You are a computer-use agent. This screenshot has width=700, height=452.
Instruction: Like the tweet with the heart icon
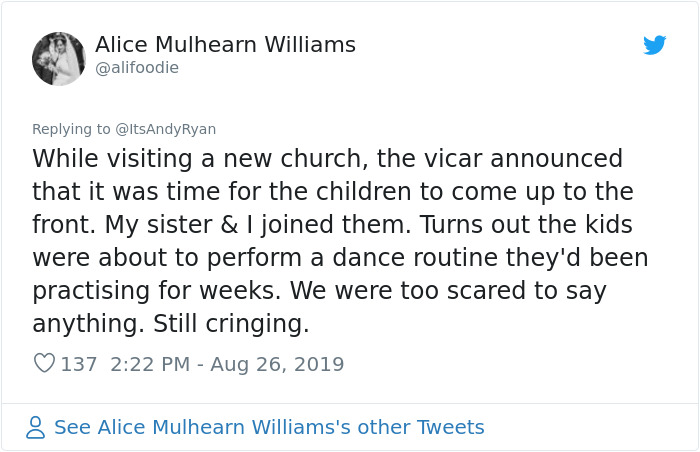point(44,364)
